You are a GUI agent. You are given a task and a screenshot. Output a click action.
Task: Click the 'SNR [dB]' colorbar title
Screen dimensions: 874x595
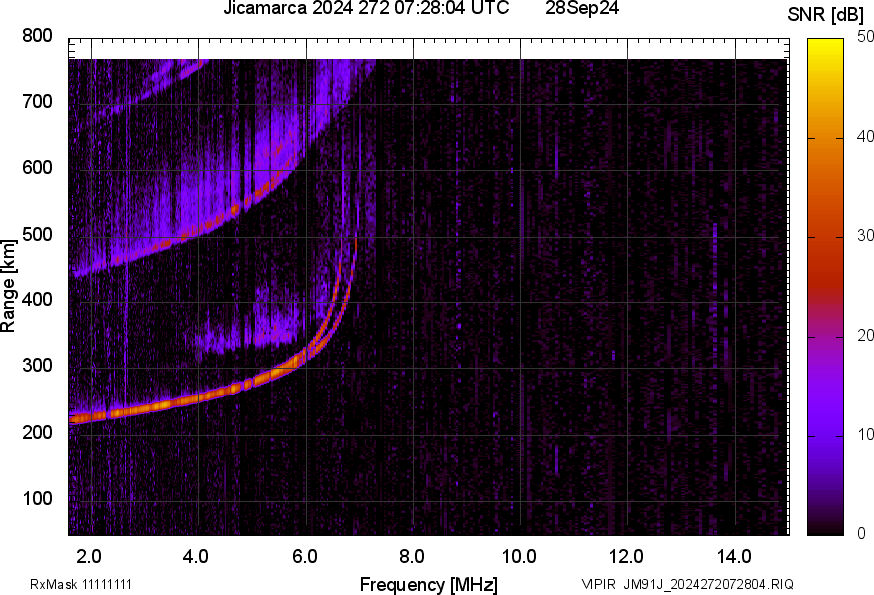(x=826, y=14)
